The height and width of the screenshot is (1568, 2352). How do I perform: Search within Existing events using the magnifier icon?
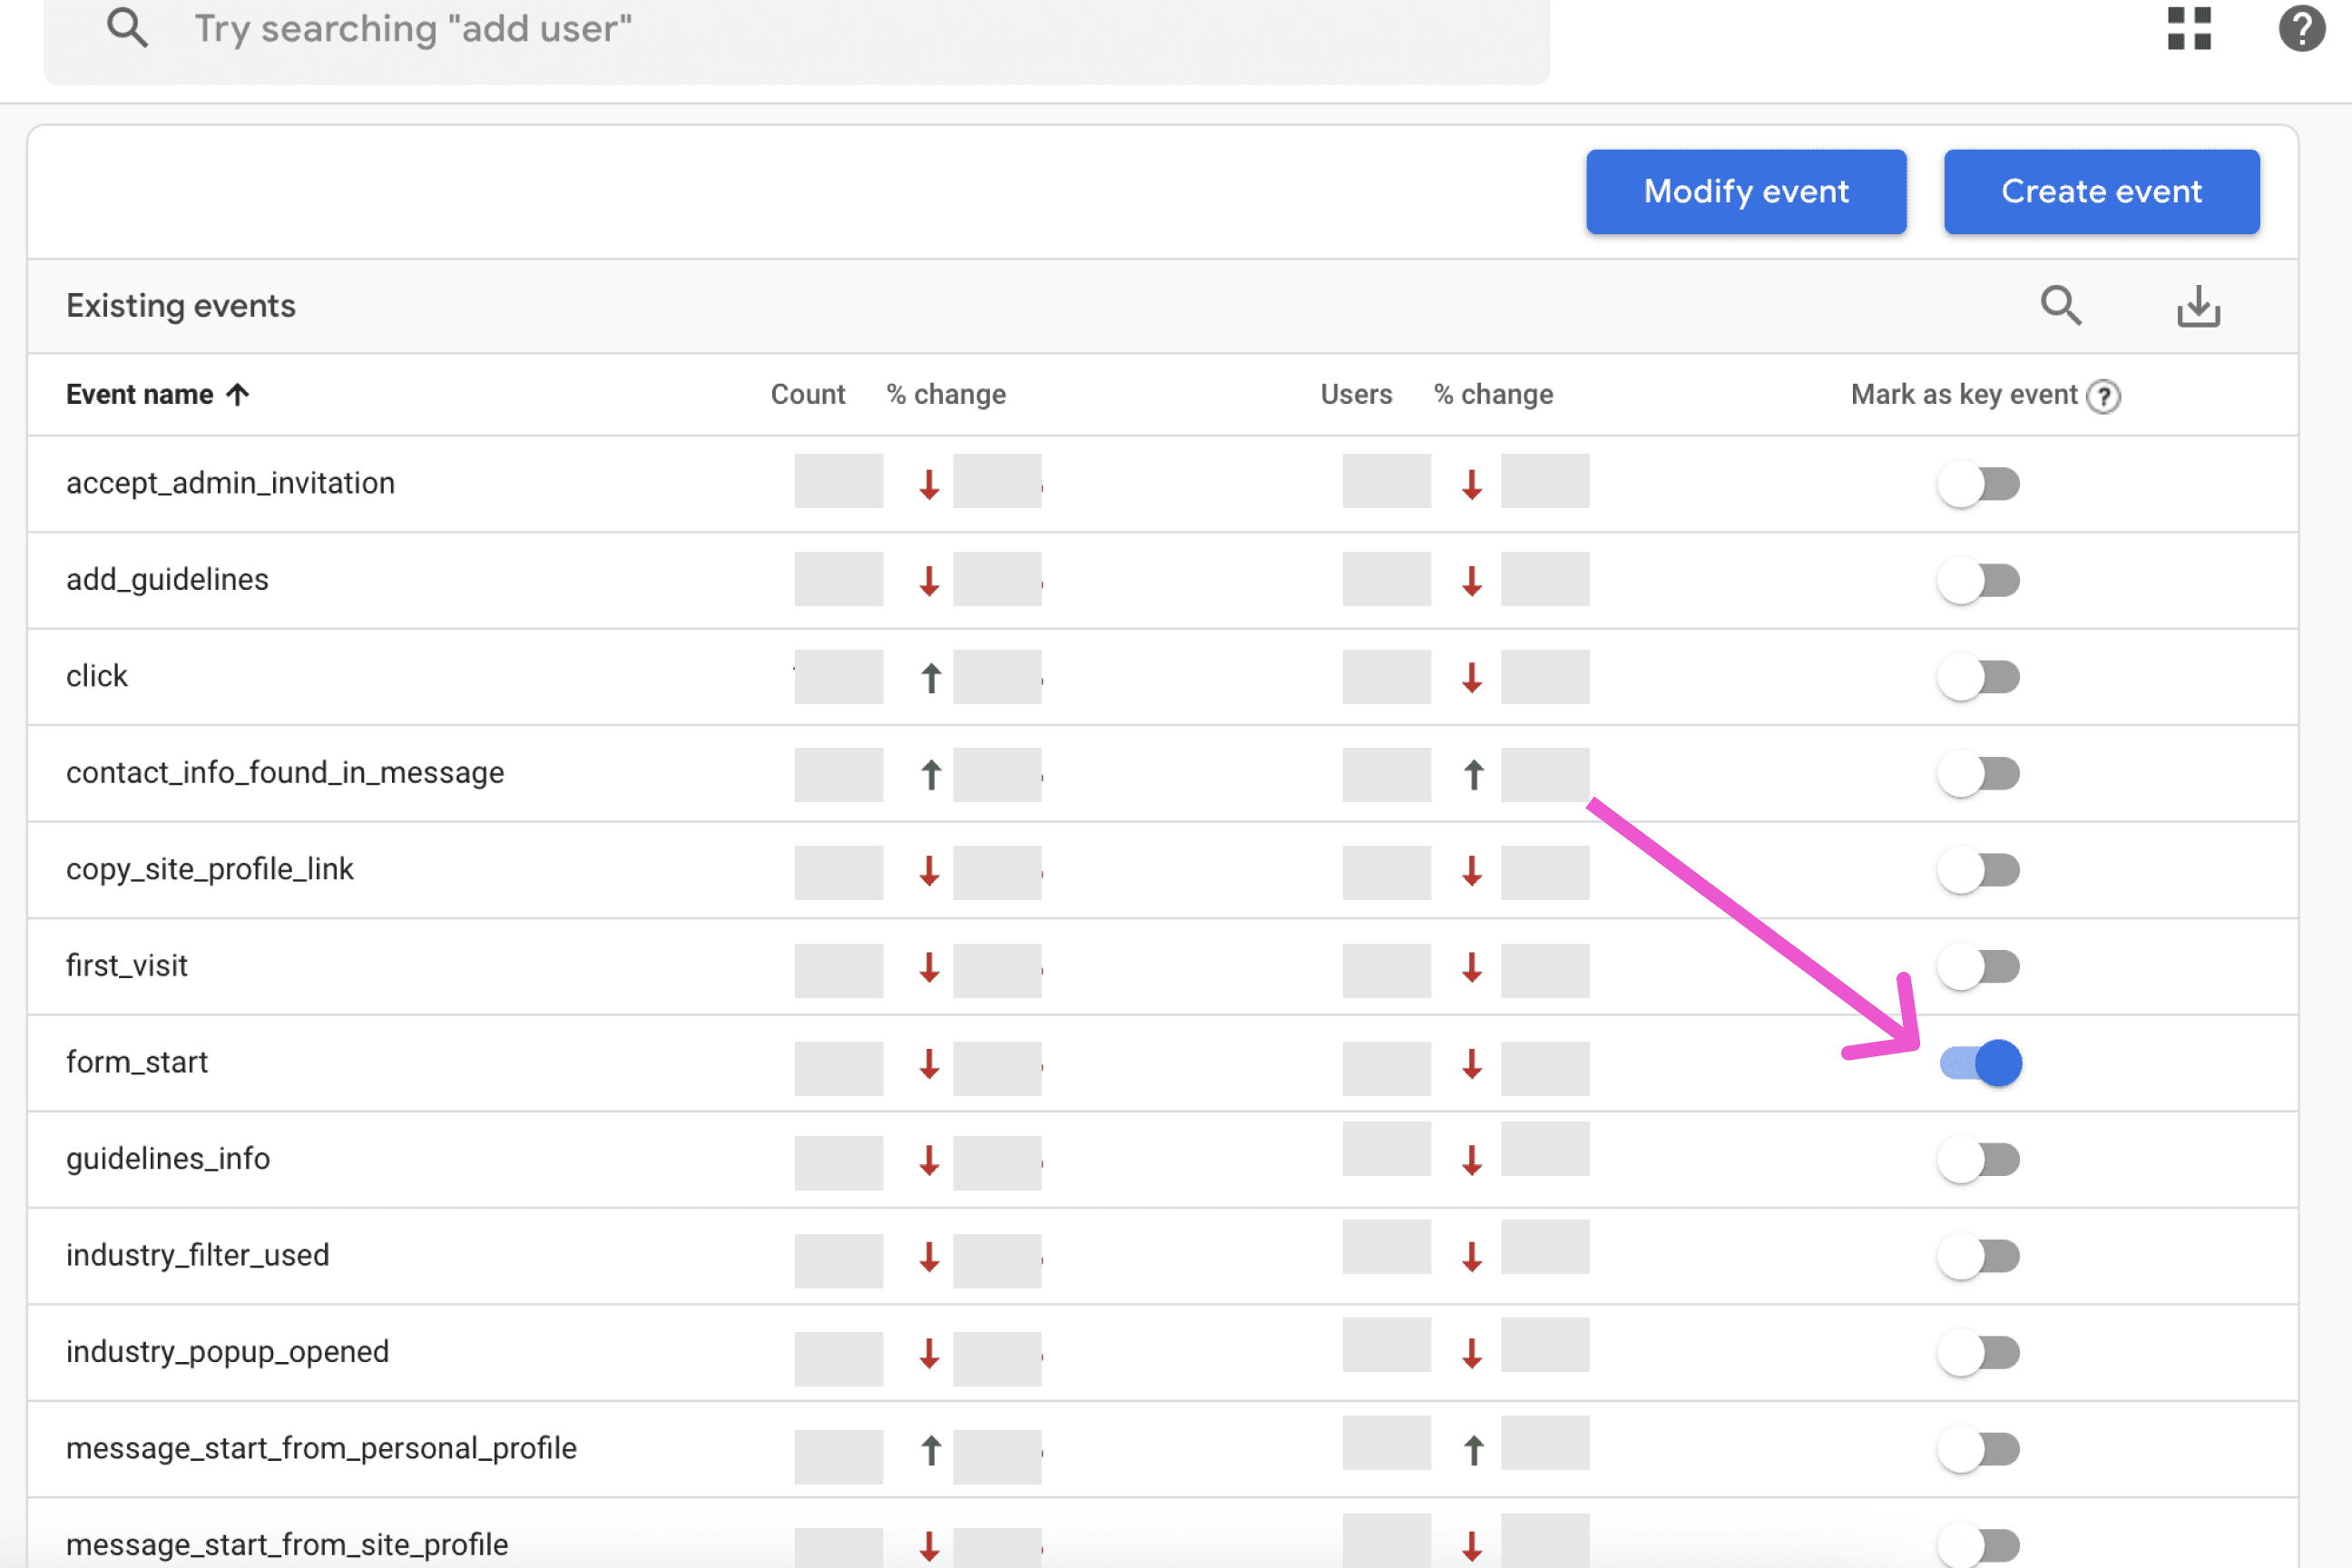point(2062,306)
